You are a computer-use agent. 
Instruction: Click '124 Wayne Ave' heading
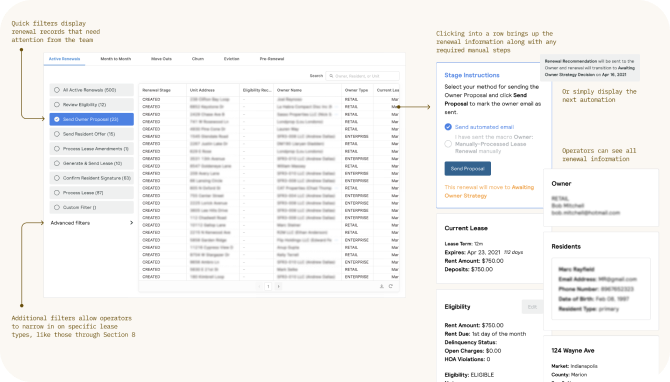tap(573, 350)
